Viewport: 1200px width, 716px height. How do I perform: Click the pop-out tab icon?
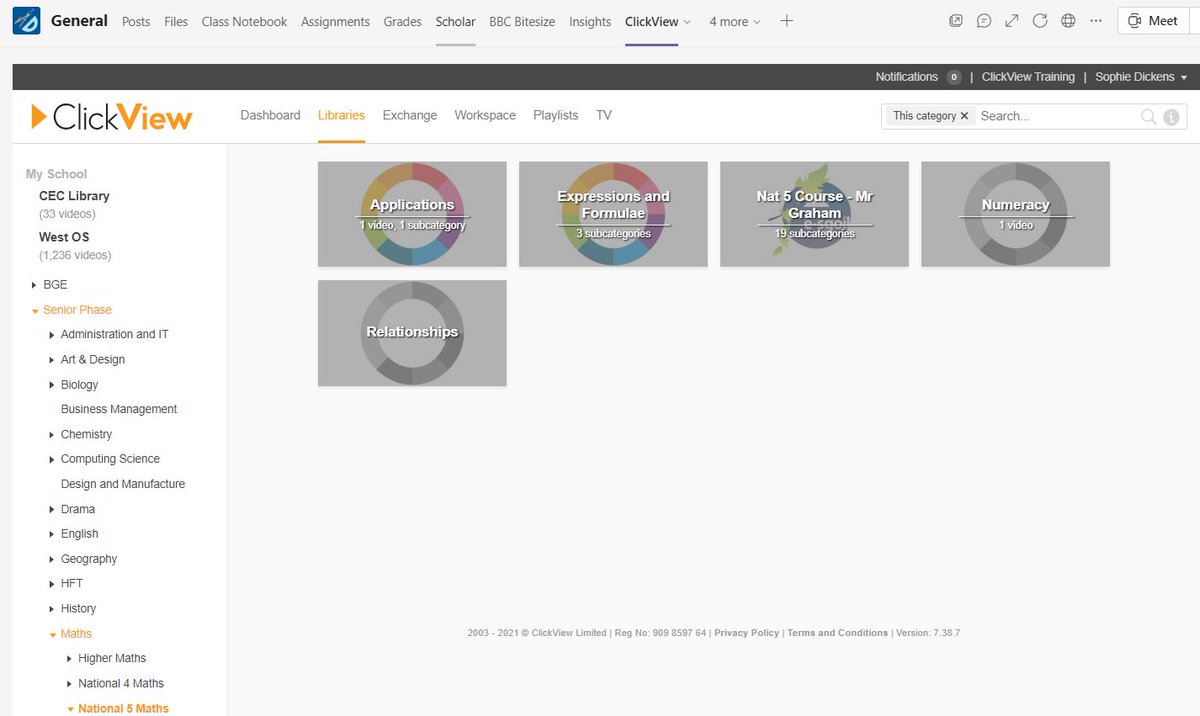(956, 21)
